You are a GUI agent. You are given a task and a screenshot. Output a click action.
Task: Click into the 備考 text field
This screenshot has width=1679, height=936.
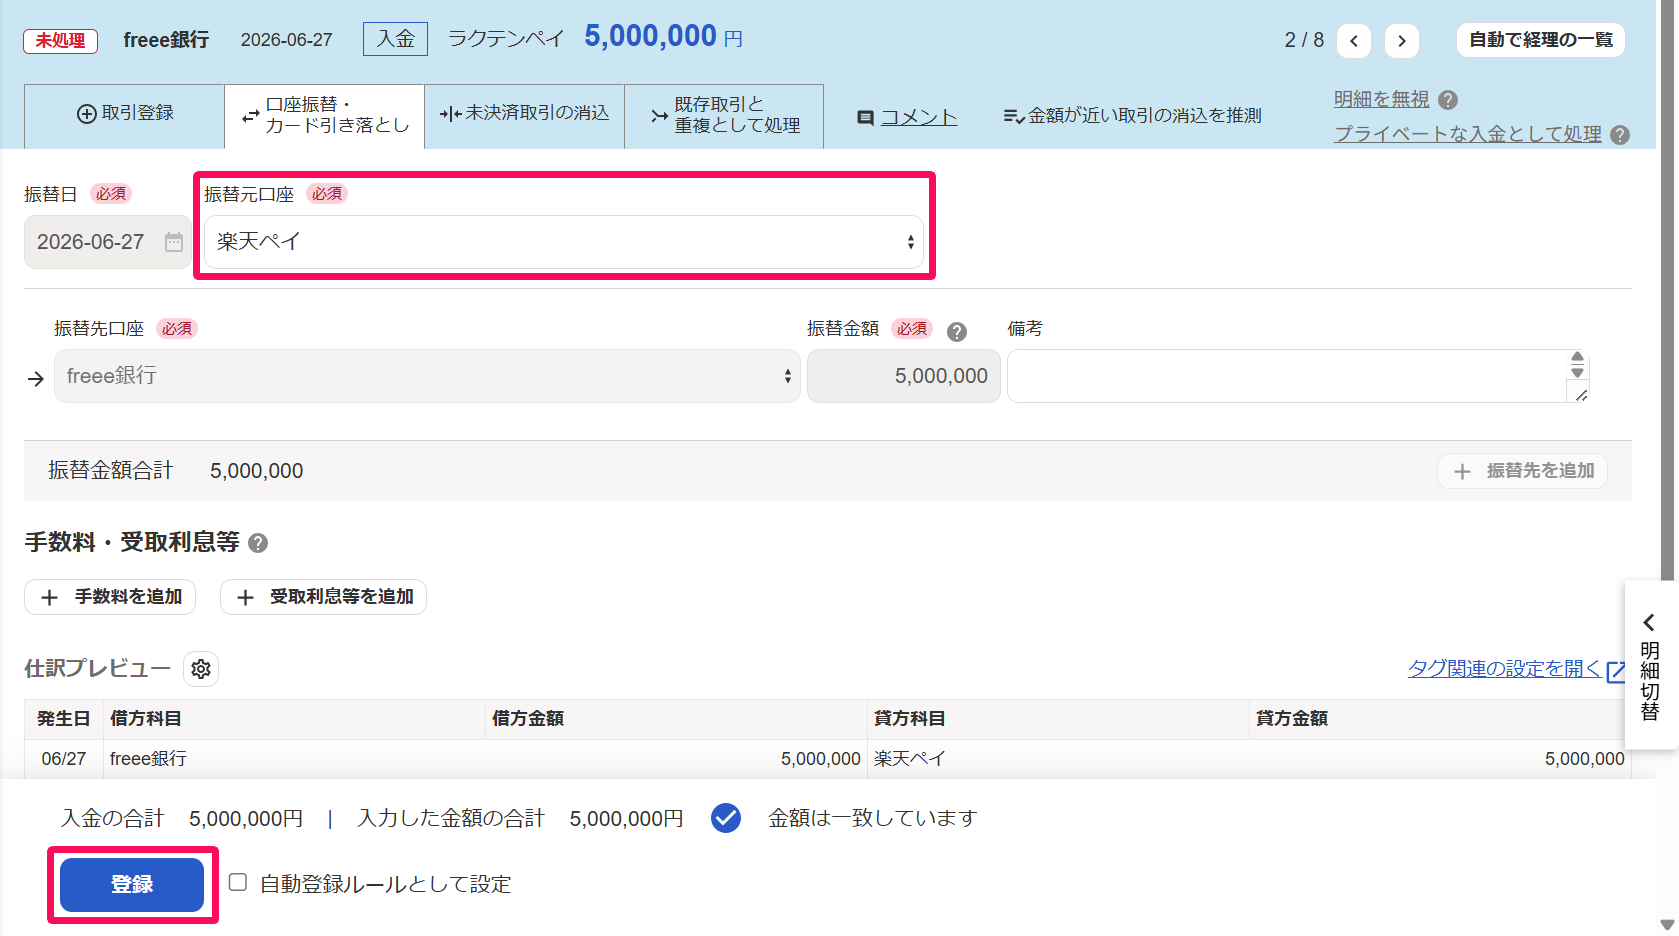click(x=1287, y=376)
